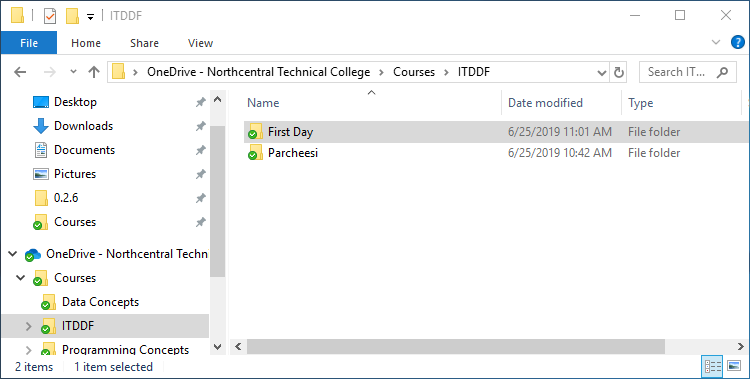Switch to the View ribbon tab
This screenshot has height=379, width=750.
(x=200, y=43)
